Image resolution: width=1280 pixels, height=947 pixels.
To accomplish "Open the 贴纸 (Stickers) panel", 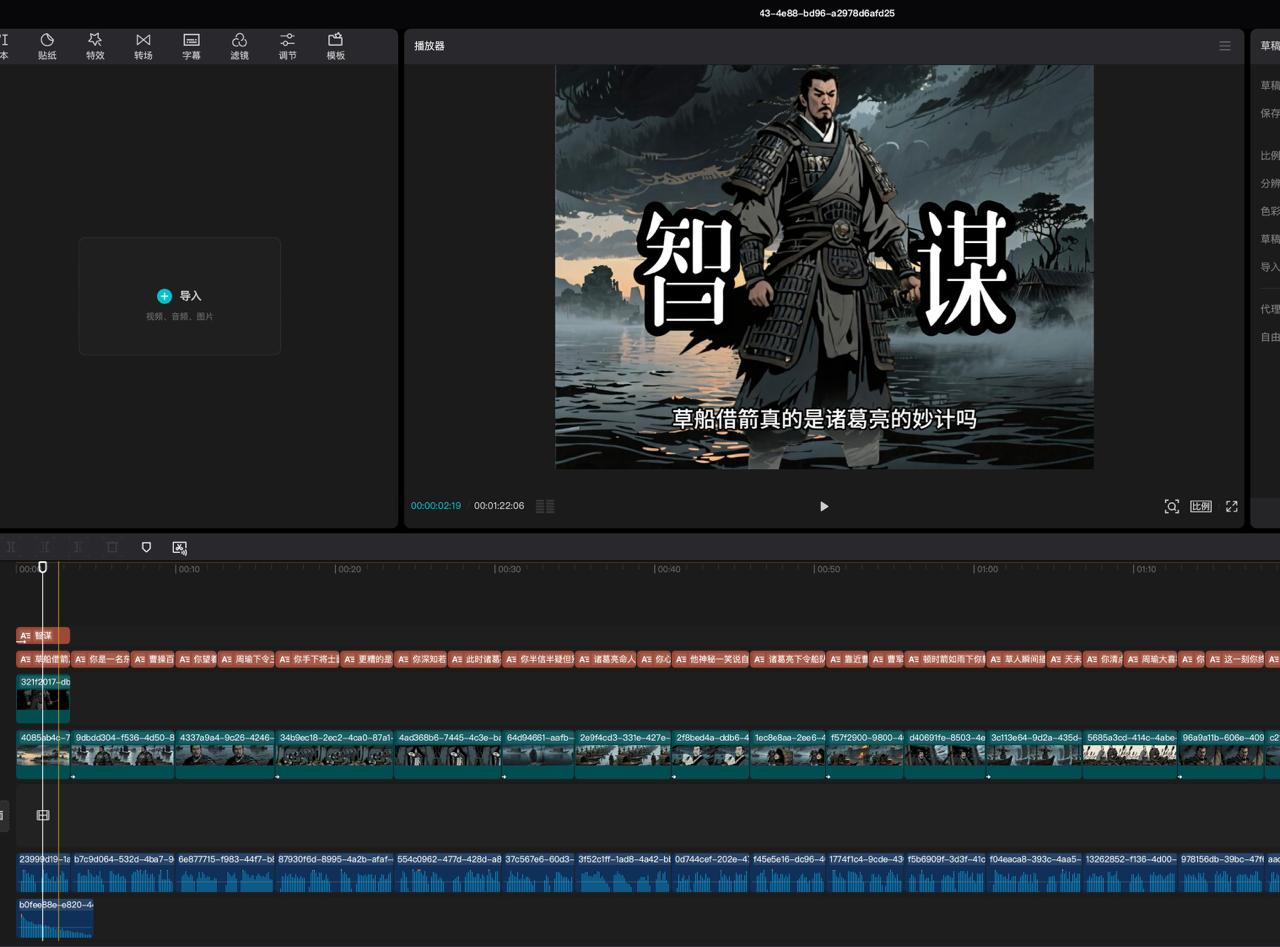I will coord(47,45).
